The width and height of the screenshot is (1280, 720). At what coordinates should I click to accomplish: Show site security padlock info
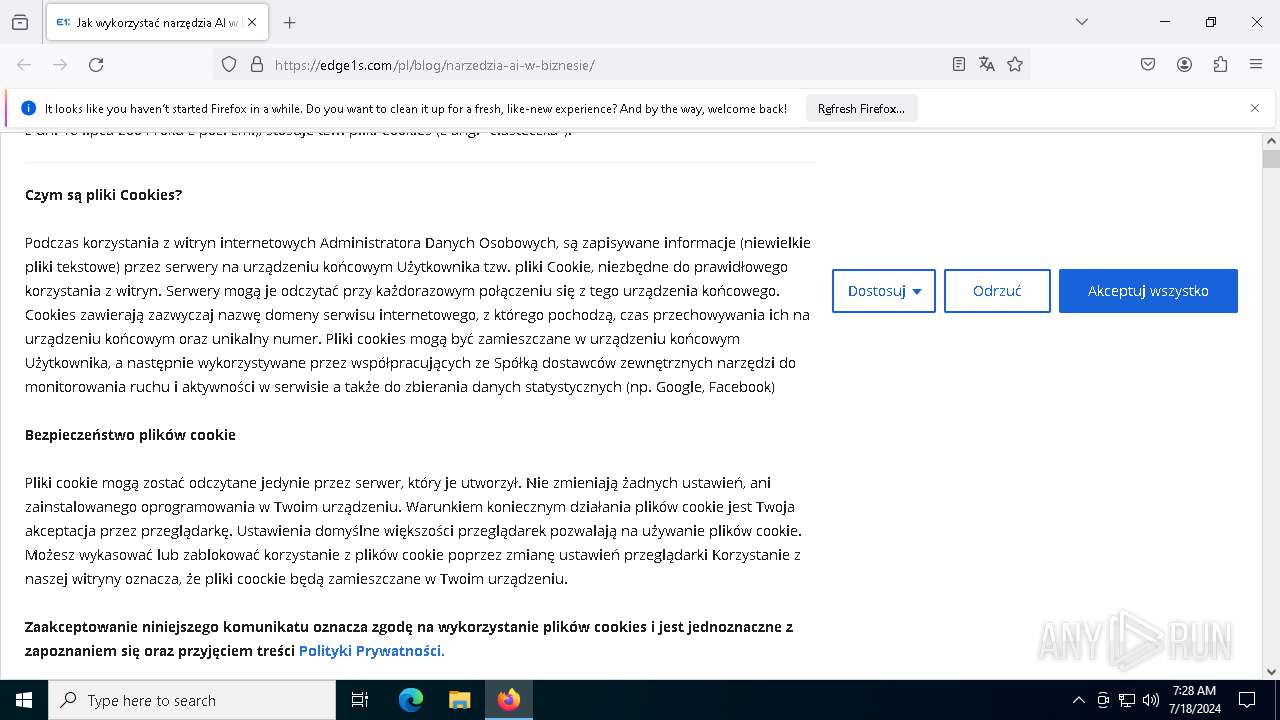[x=257, y=64]
